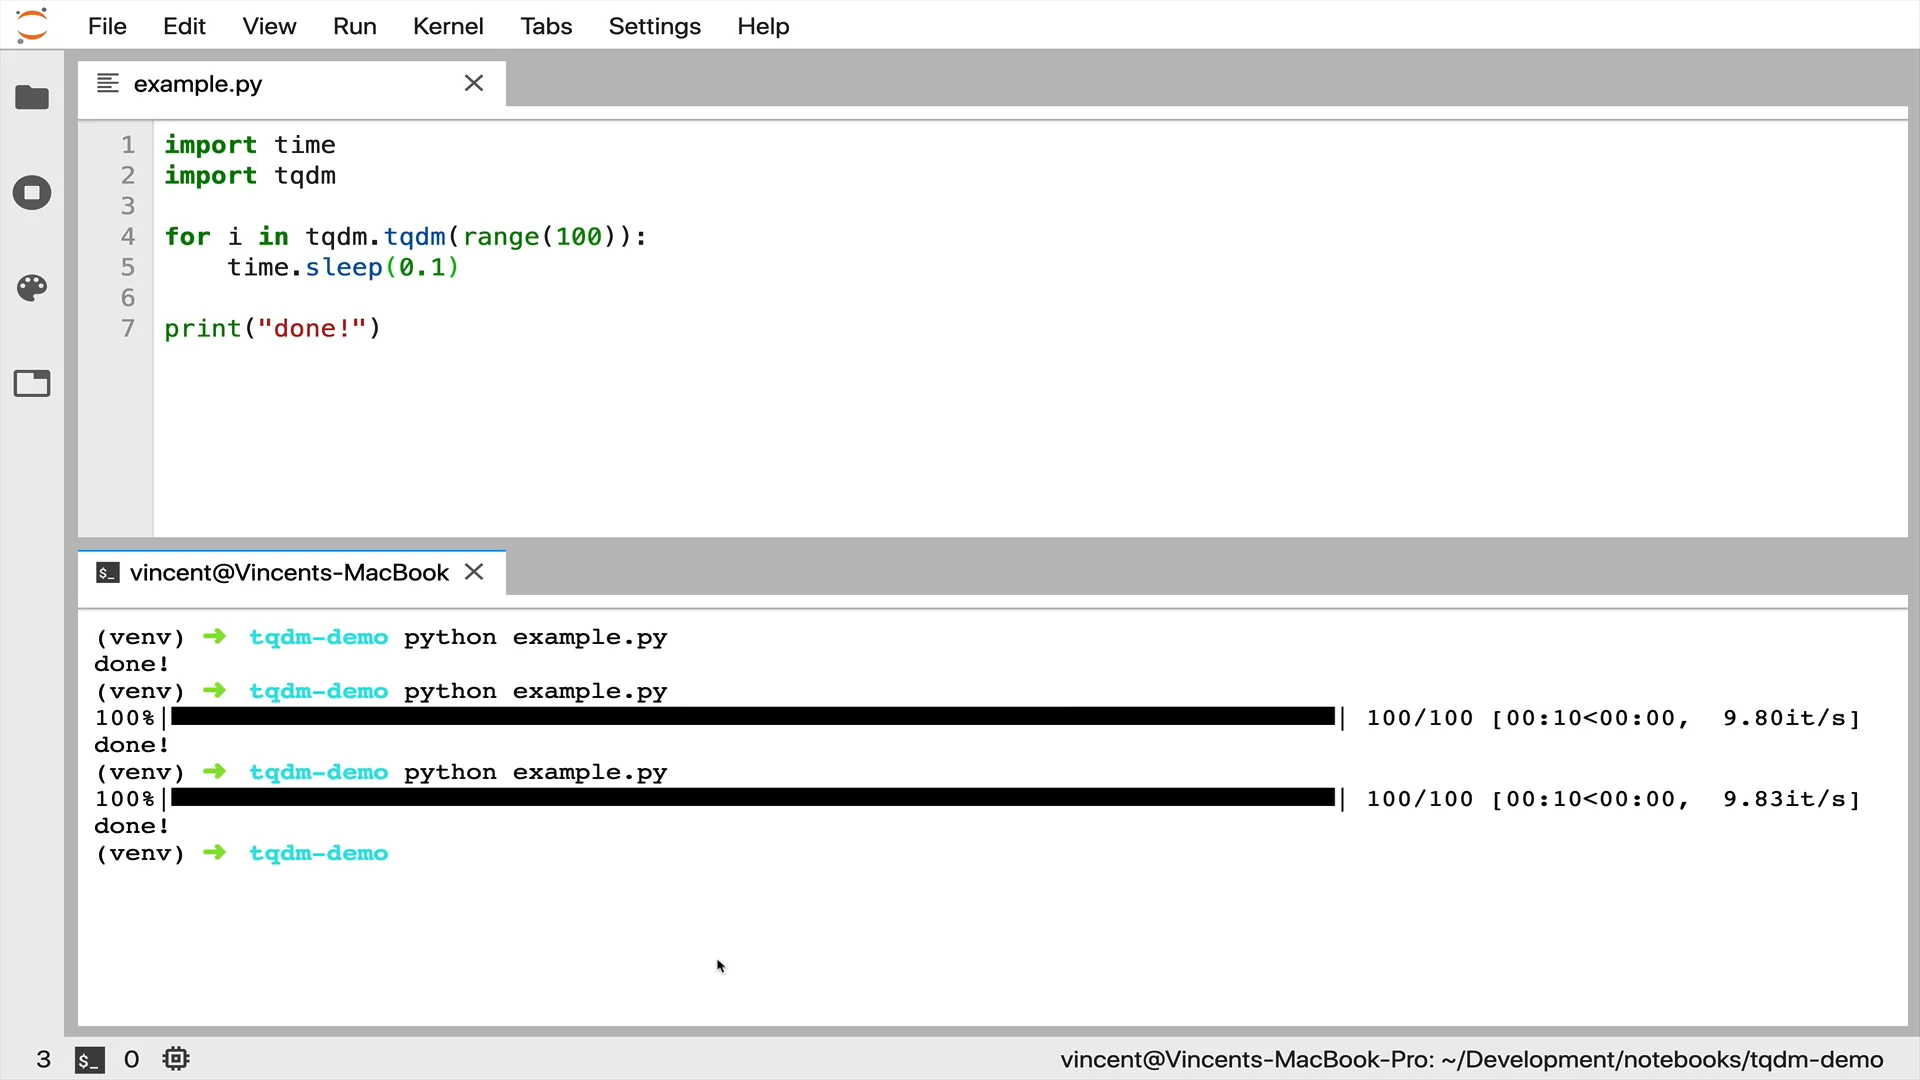Open the Kernel menu

pos(448,26)
